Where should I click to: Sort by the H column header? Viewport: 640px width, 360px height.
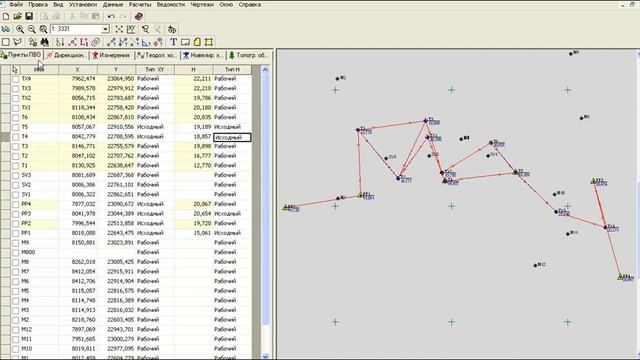pyautogui.click(x=193, y=70)
